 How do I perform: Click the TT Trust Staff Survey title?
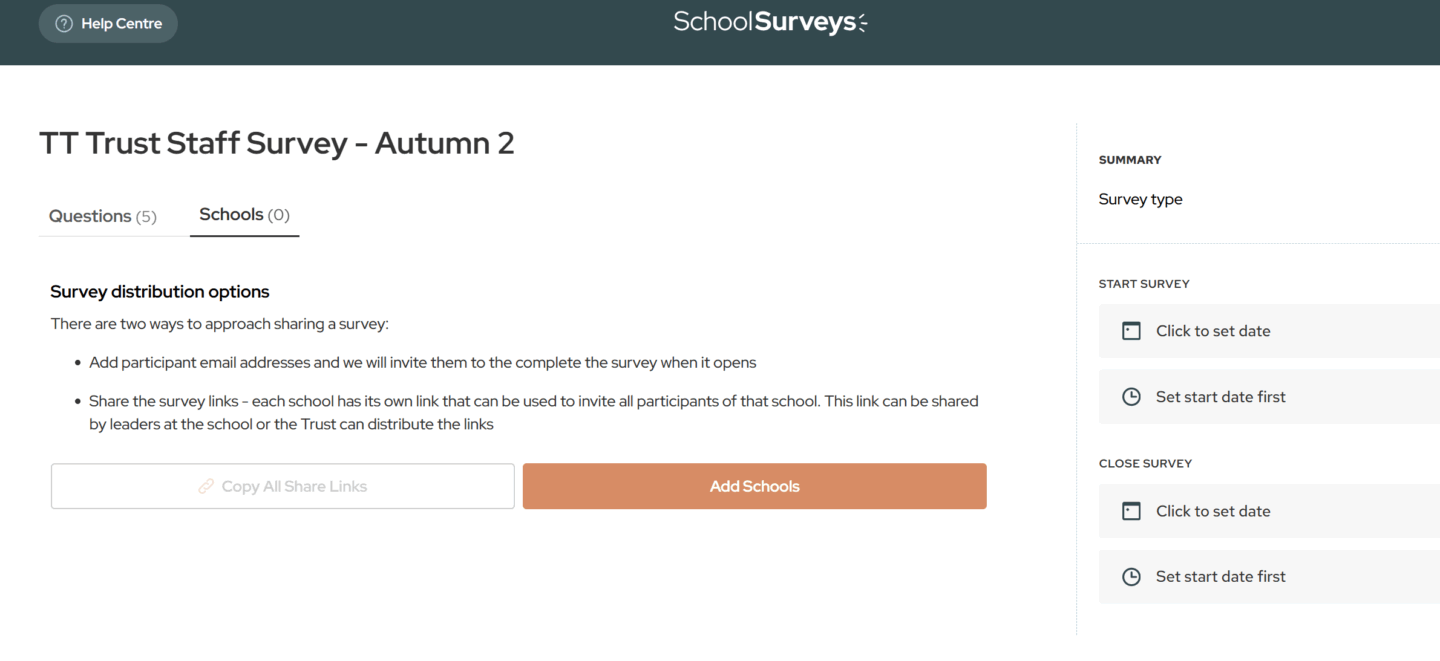[277, 143]
